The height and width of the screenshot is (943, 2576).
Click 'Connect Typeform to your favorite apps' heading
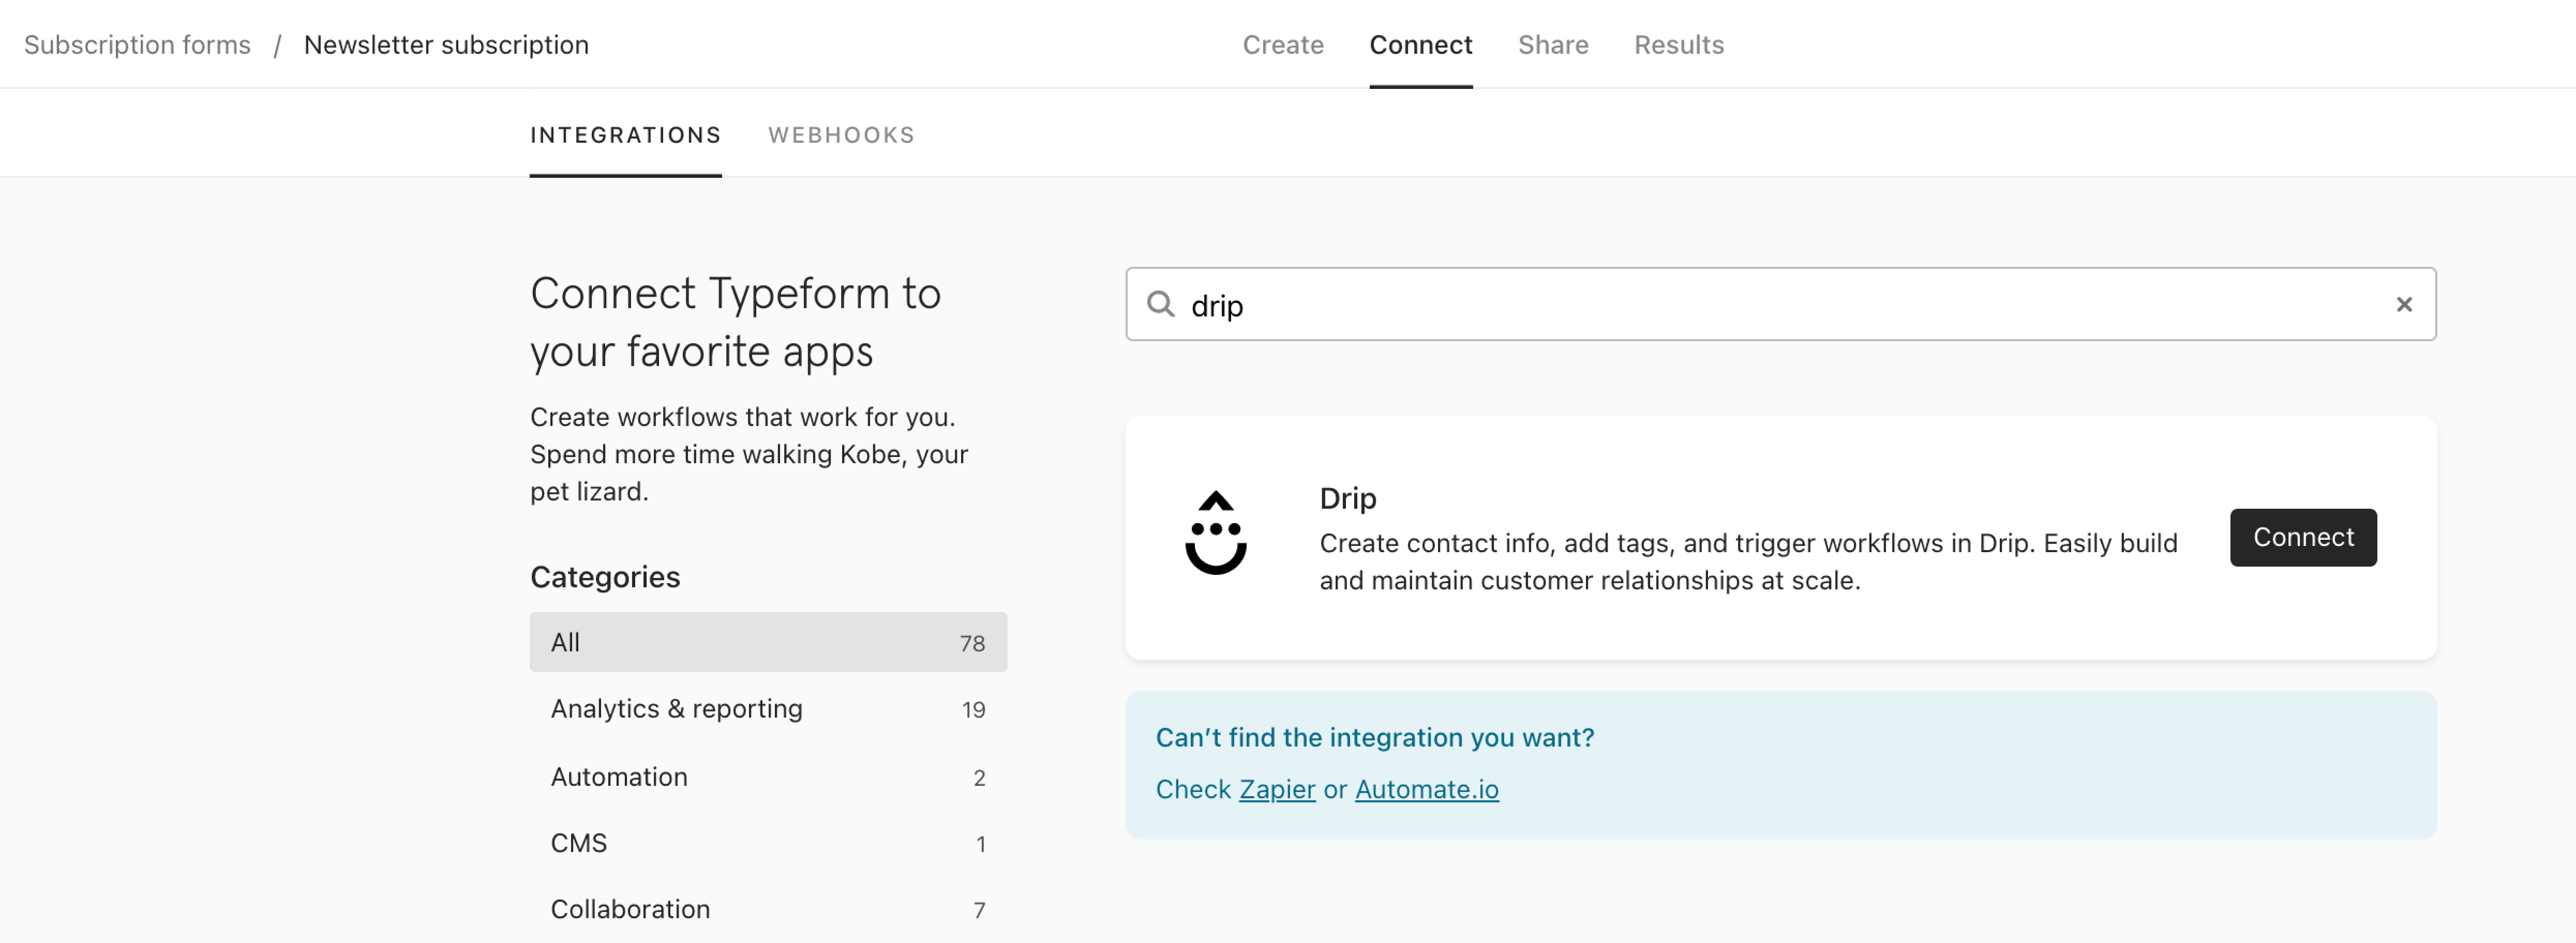click(x=735, y=322)
